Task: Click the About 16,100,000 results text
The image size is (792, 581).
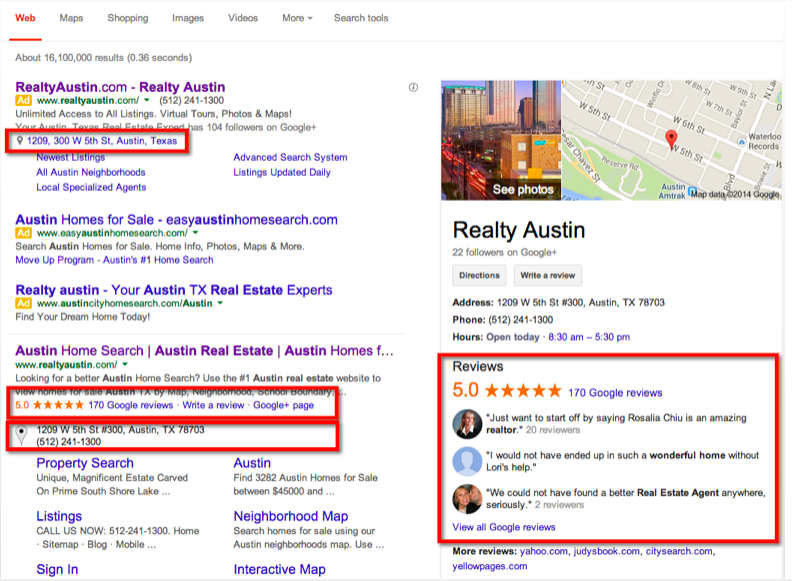Action: pyautogui.click(x=104, y=58)
